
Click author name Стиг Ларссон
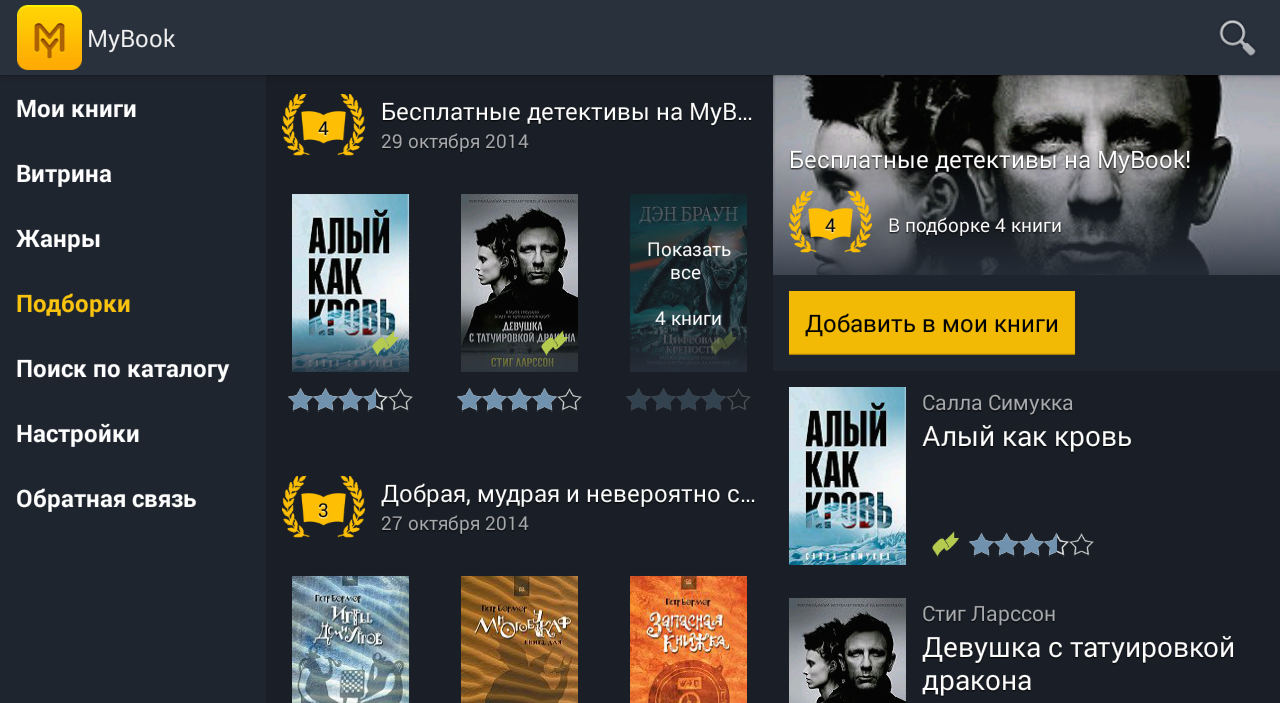989,614
